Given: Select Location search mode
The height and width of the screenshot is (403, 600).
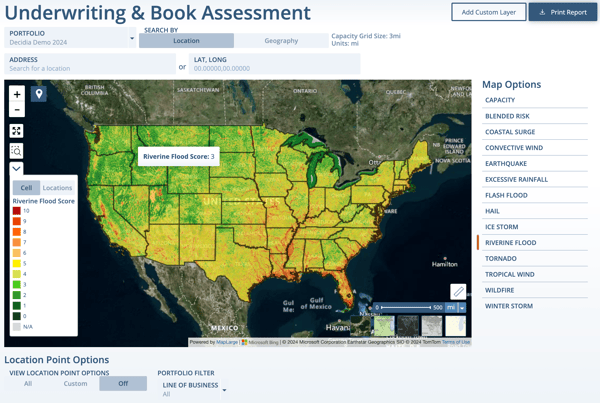Looking at the screenshot, I should [x=186, y=41].
